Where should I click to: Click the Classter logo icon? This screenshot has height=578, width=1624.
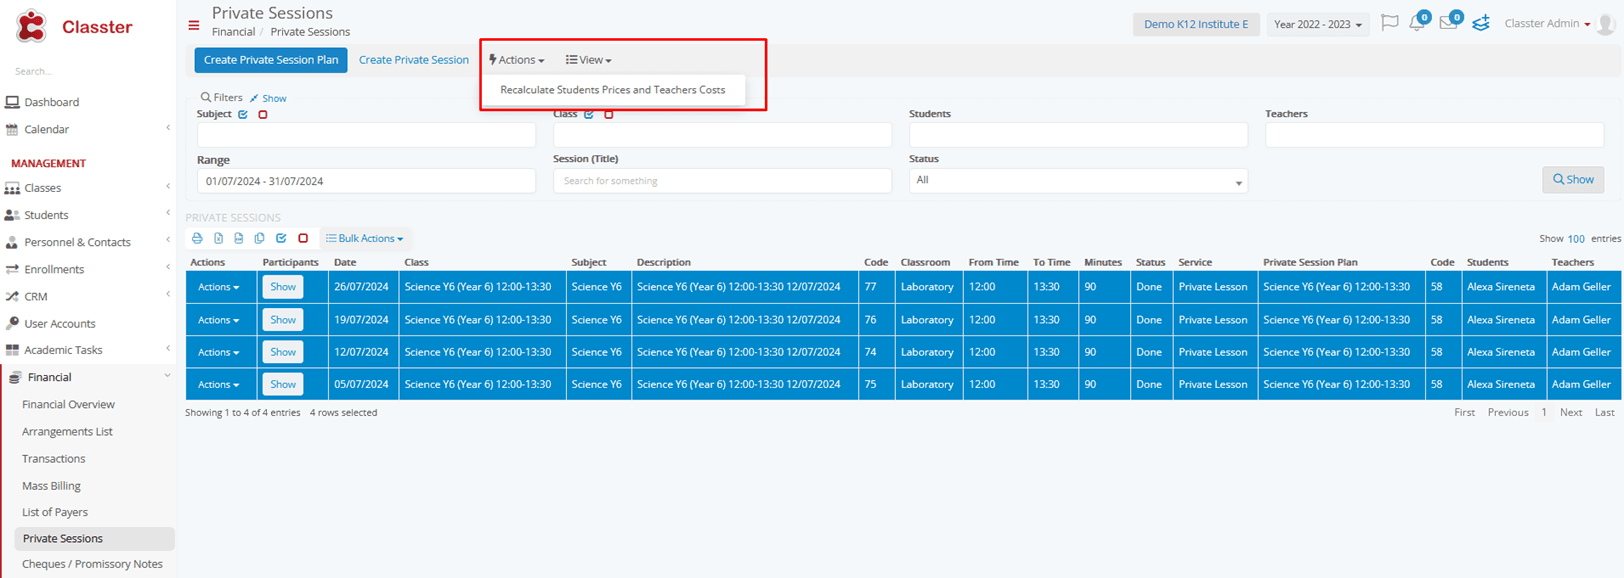(31, 26)
